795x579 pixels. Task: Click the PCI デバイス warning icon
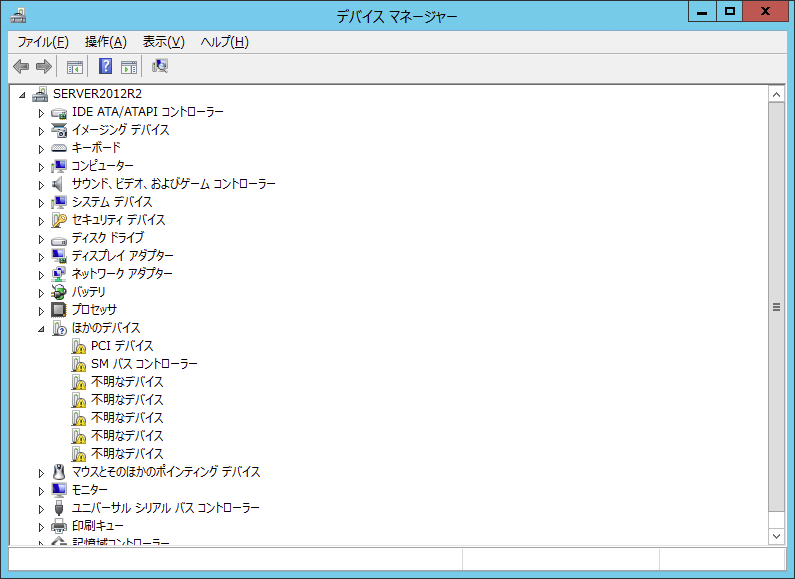tap(79, 346)
